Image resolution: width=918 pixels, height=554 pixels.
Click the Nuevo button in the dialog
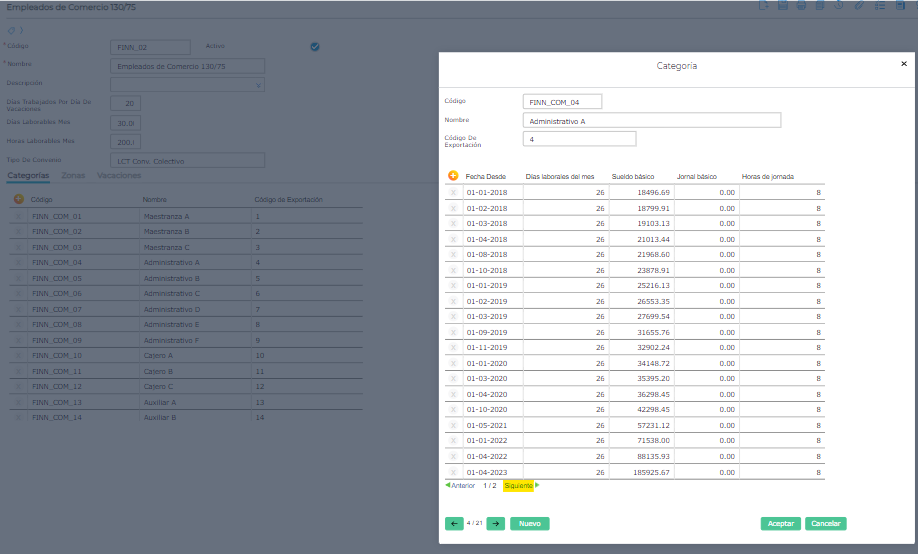tap(529, 523)
